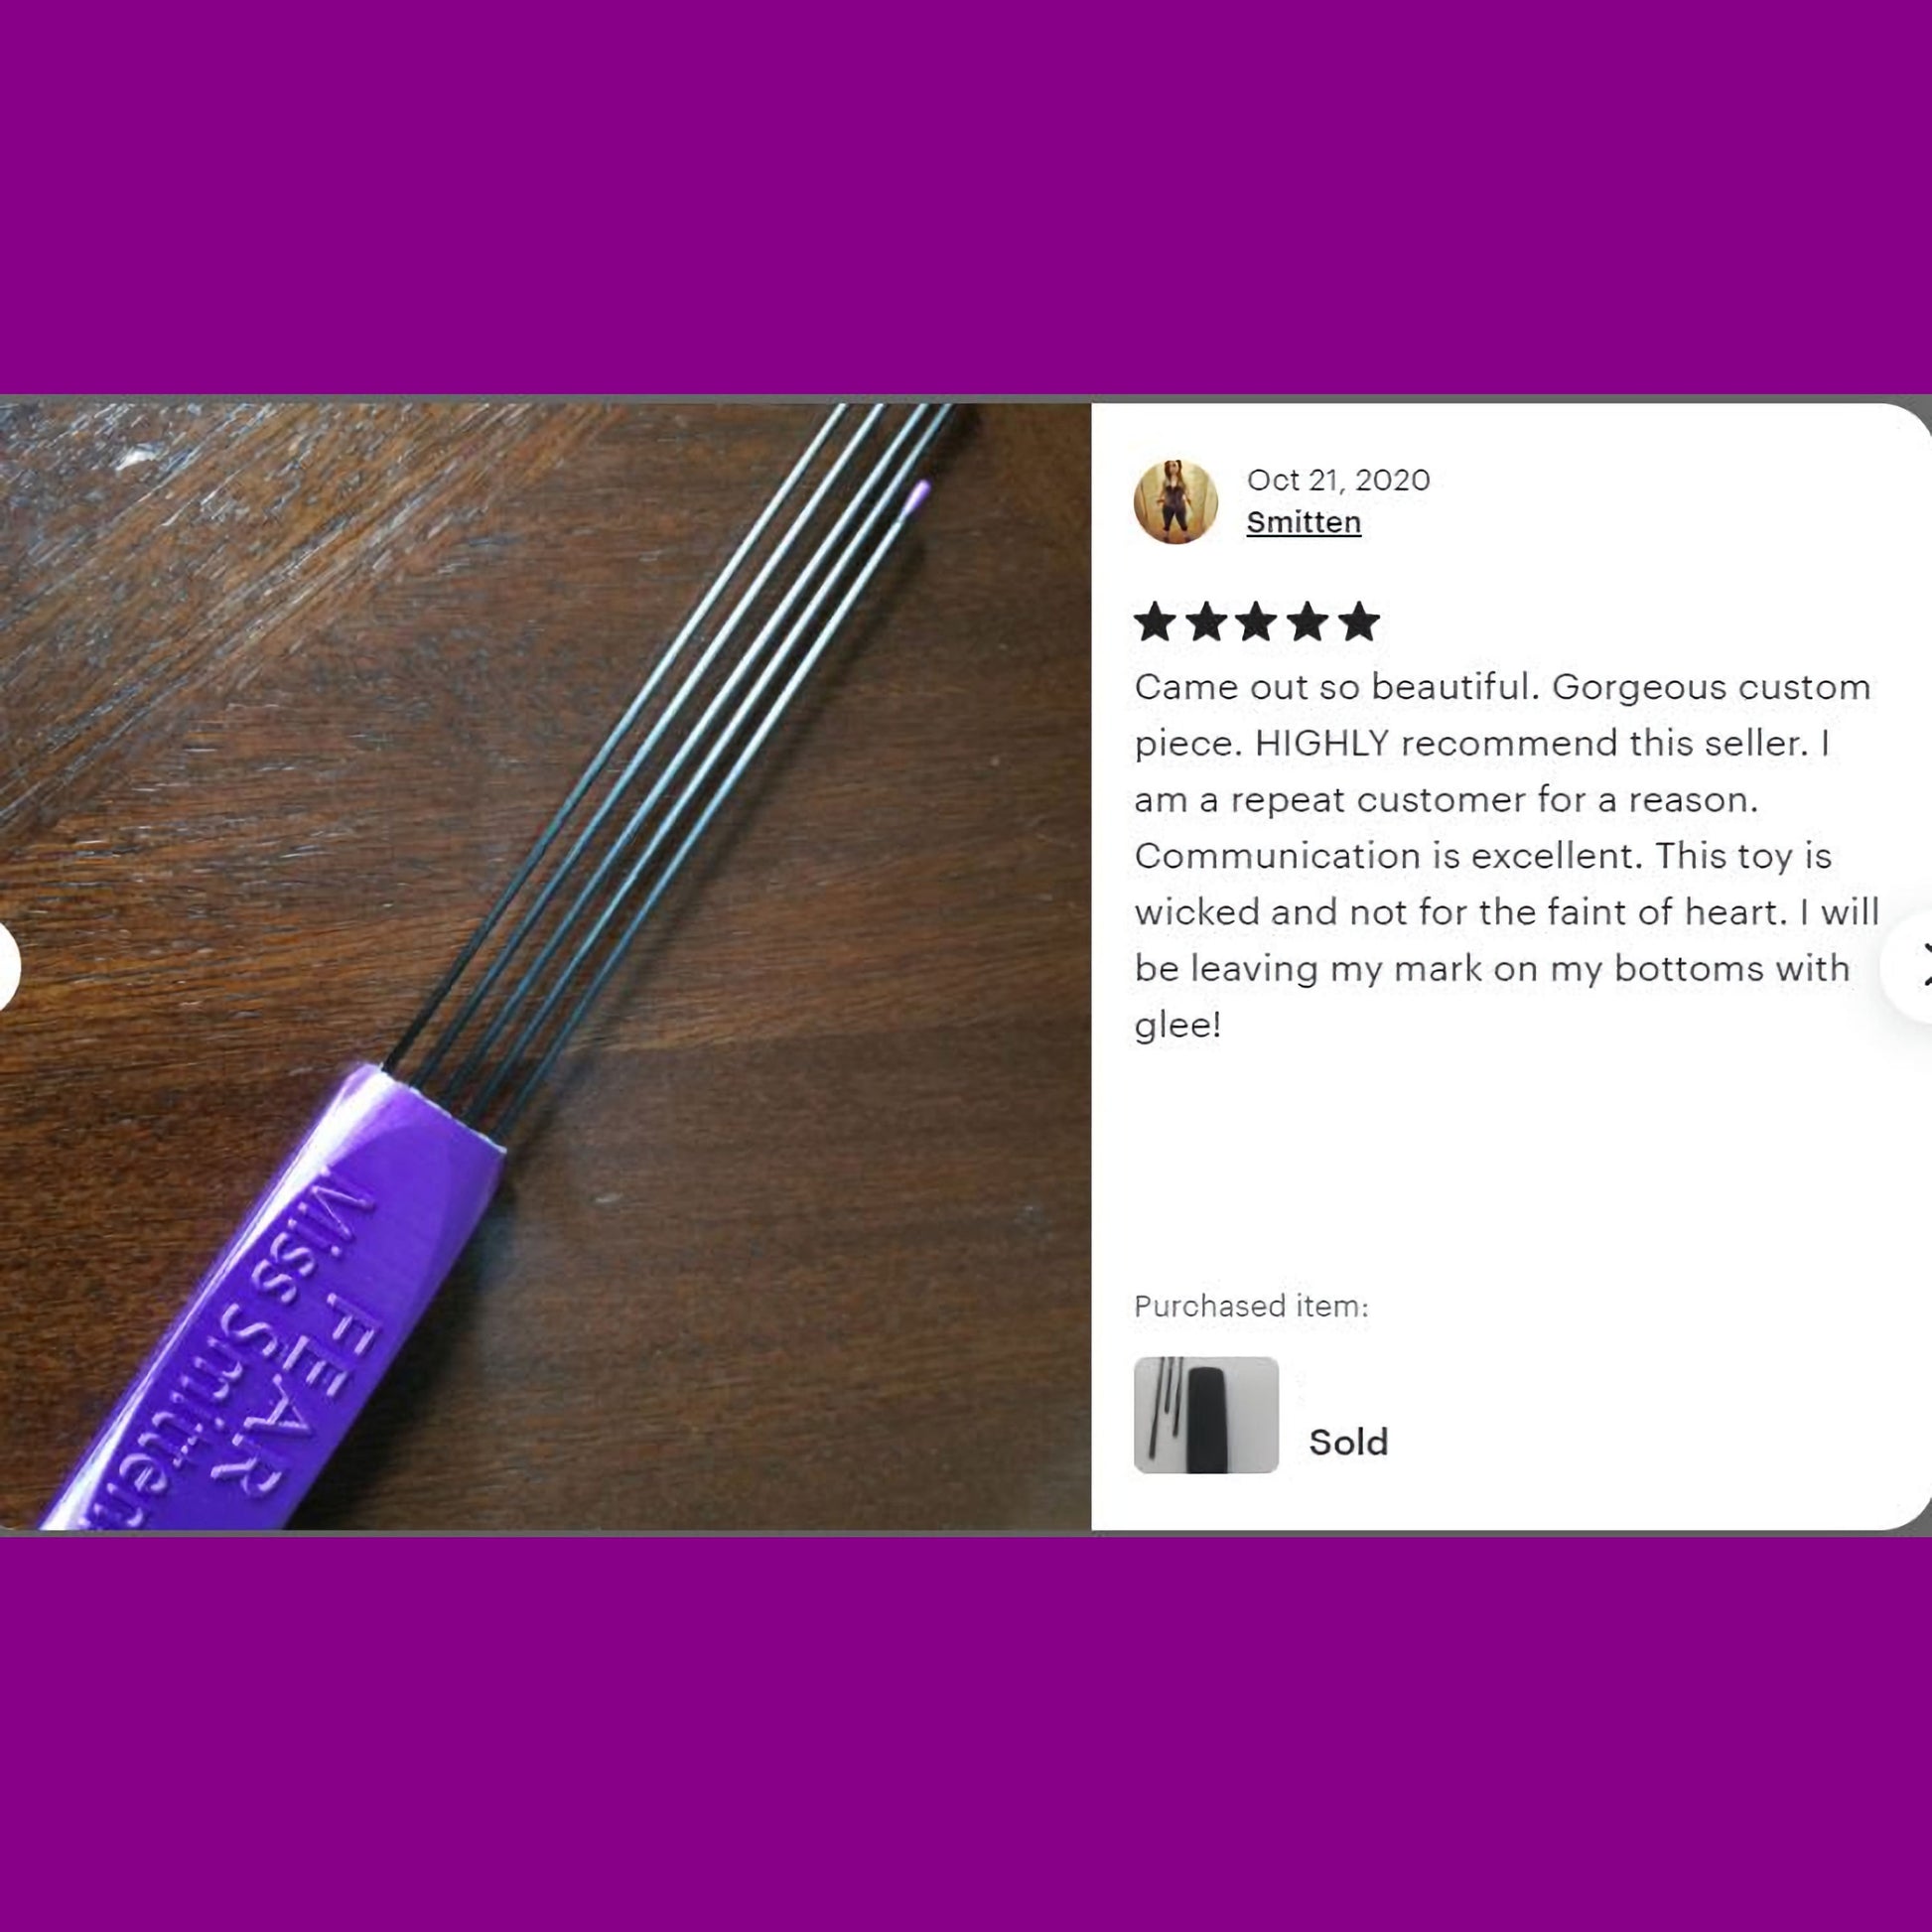Click the third rating star
This screenshot has height=1932, width=1932.
pyautogui.click(x=1257, y=622)
